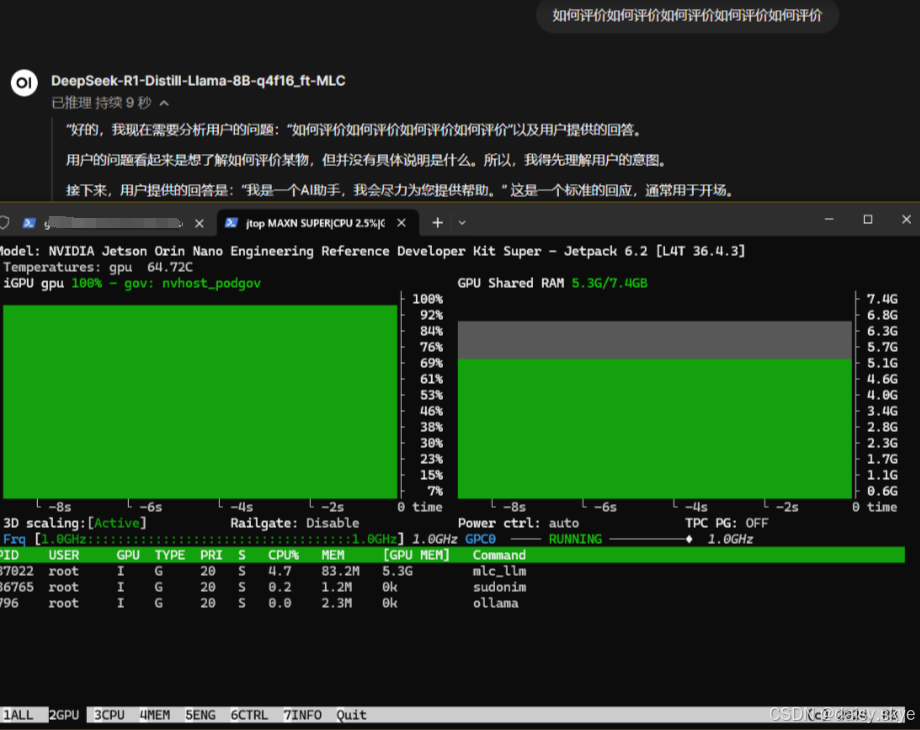Viewport: 920px width, 730px height.
Task: Open the 5ENG page in jtop
Action: click(x=201, y=715)
